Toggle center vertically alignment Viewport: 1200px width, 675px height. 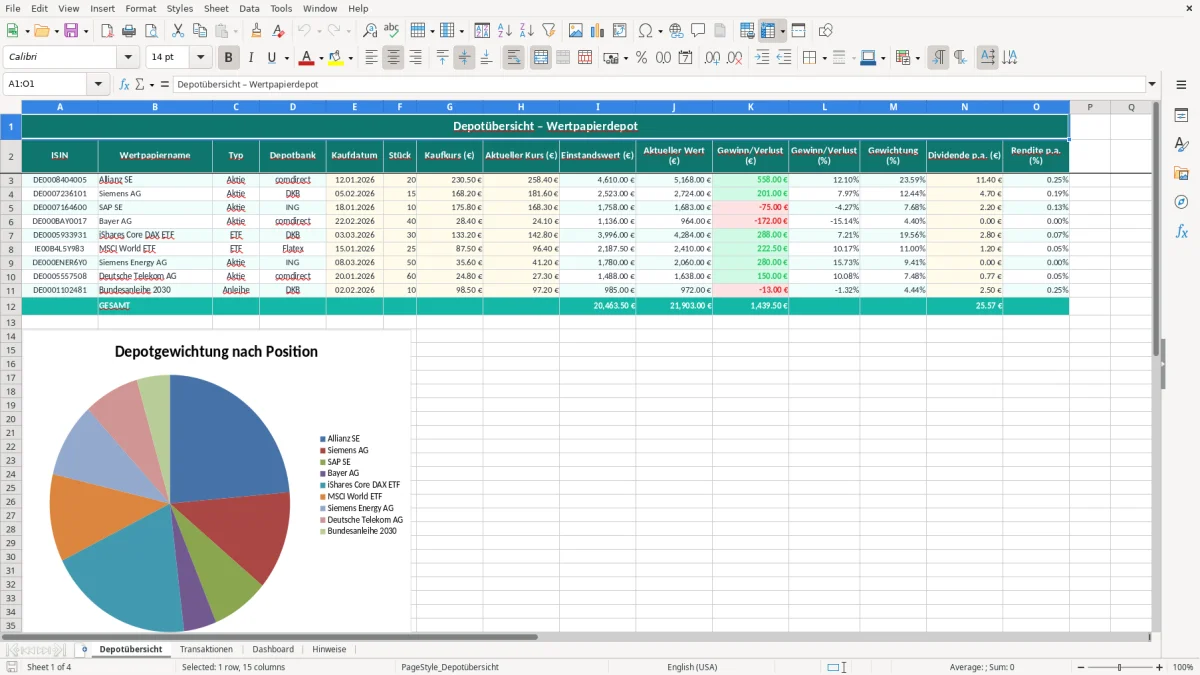click(x=464, y=58)
